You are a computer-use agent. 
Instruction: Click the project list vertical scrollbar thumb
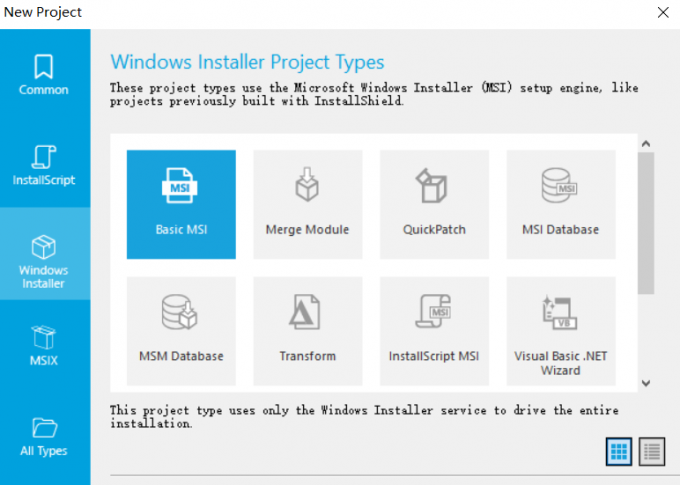click(646, 223)
